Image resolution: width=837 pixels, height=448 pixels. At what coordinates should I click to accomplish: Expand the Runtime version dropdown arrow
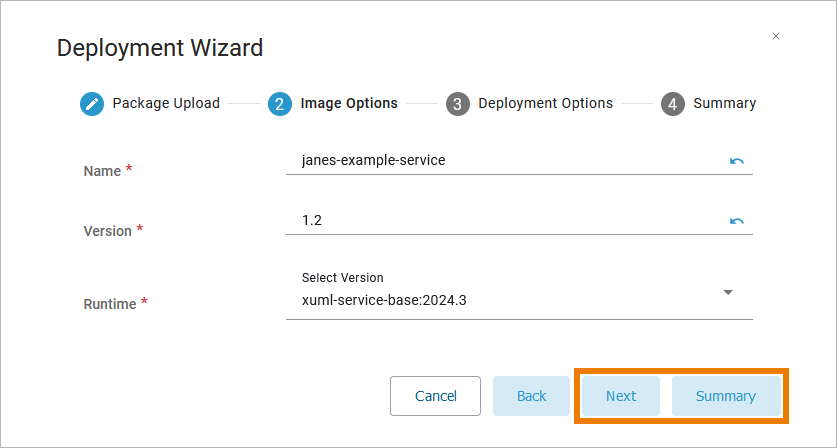coord(728,292)
